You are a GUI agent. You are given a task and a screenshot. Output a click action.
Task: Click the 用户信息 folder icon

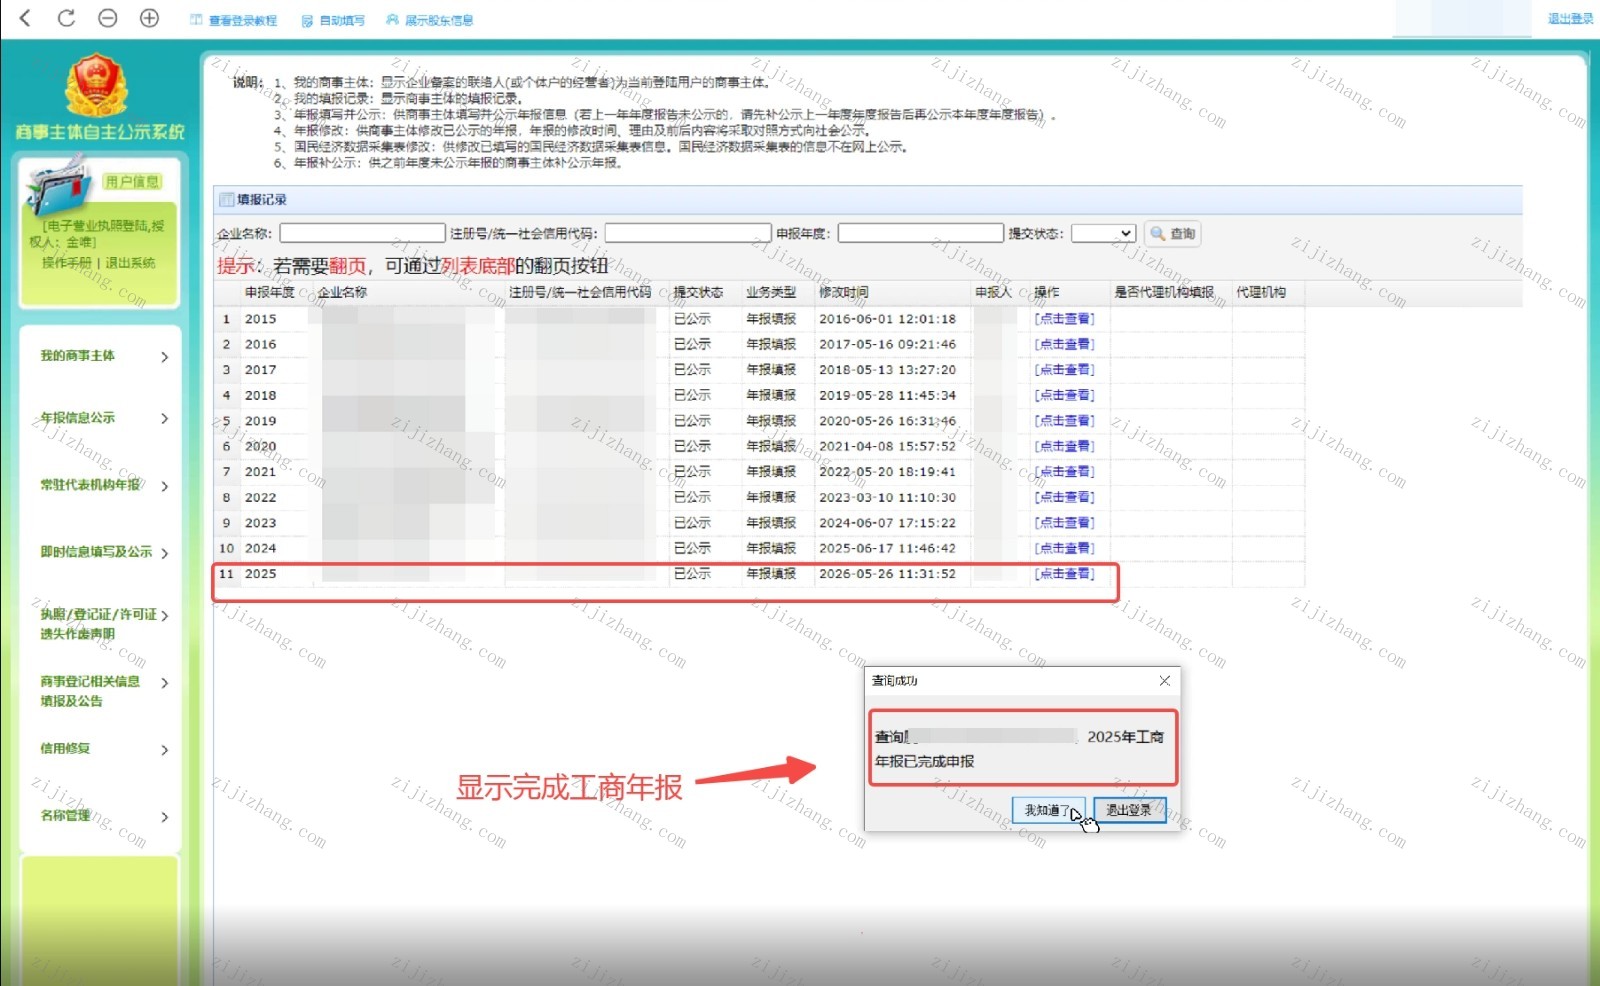pyautogui.click(x=60, y=187)
